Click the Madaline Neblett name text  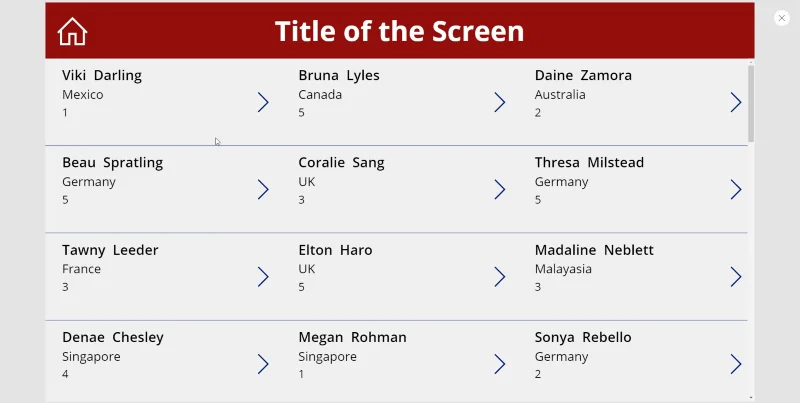tap(594, 250)
